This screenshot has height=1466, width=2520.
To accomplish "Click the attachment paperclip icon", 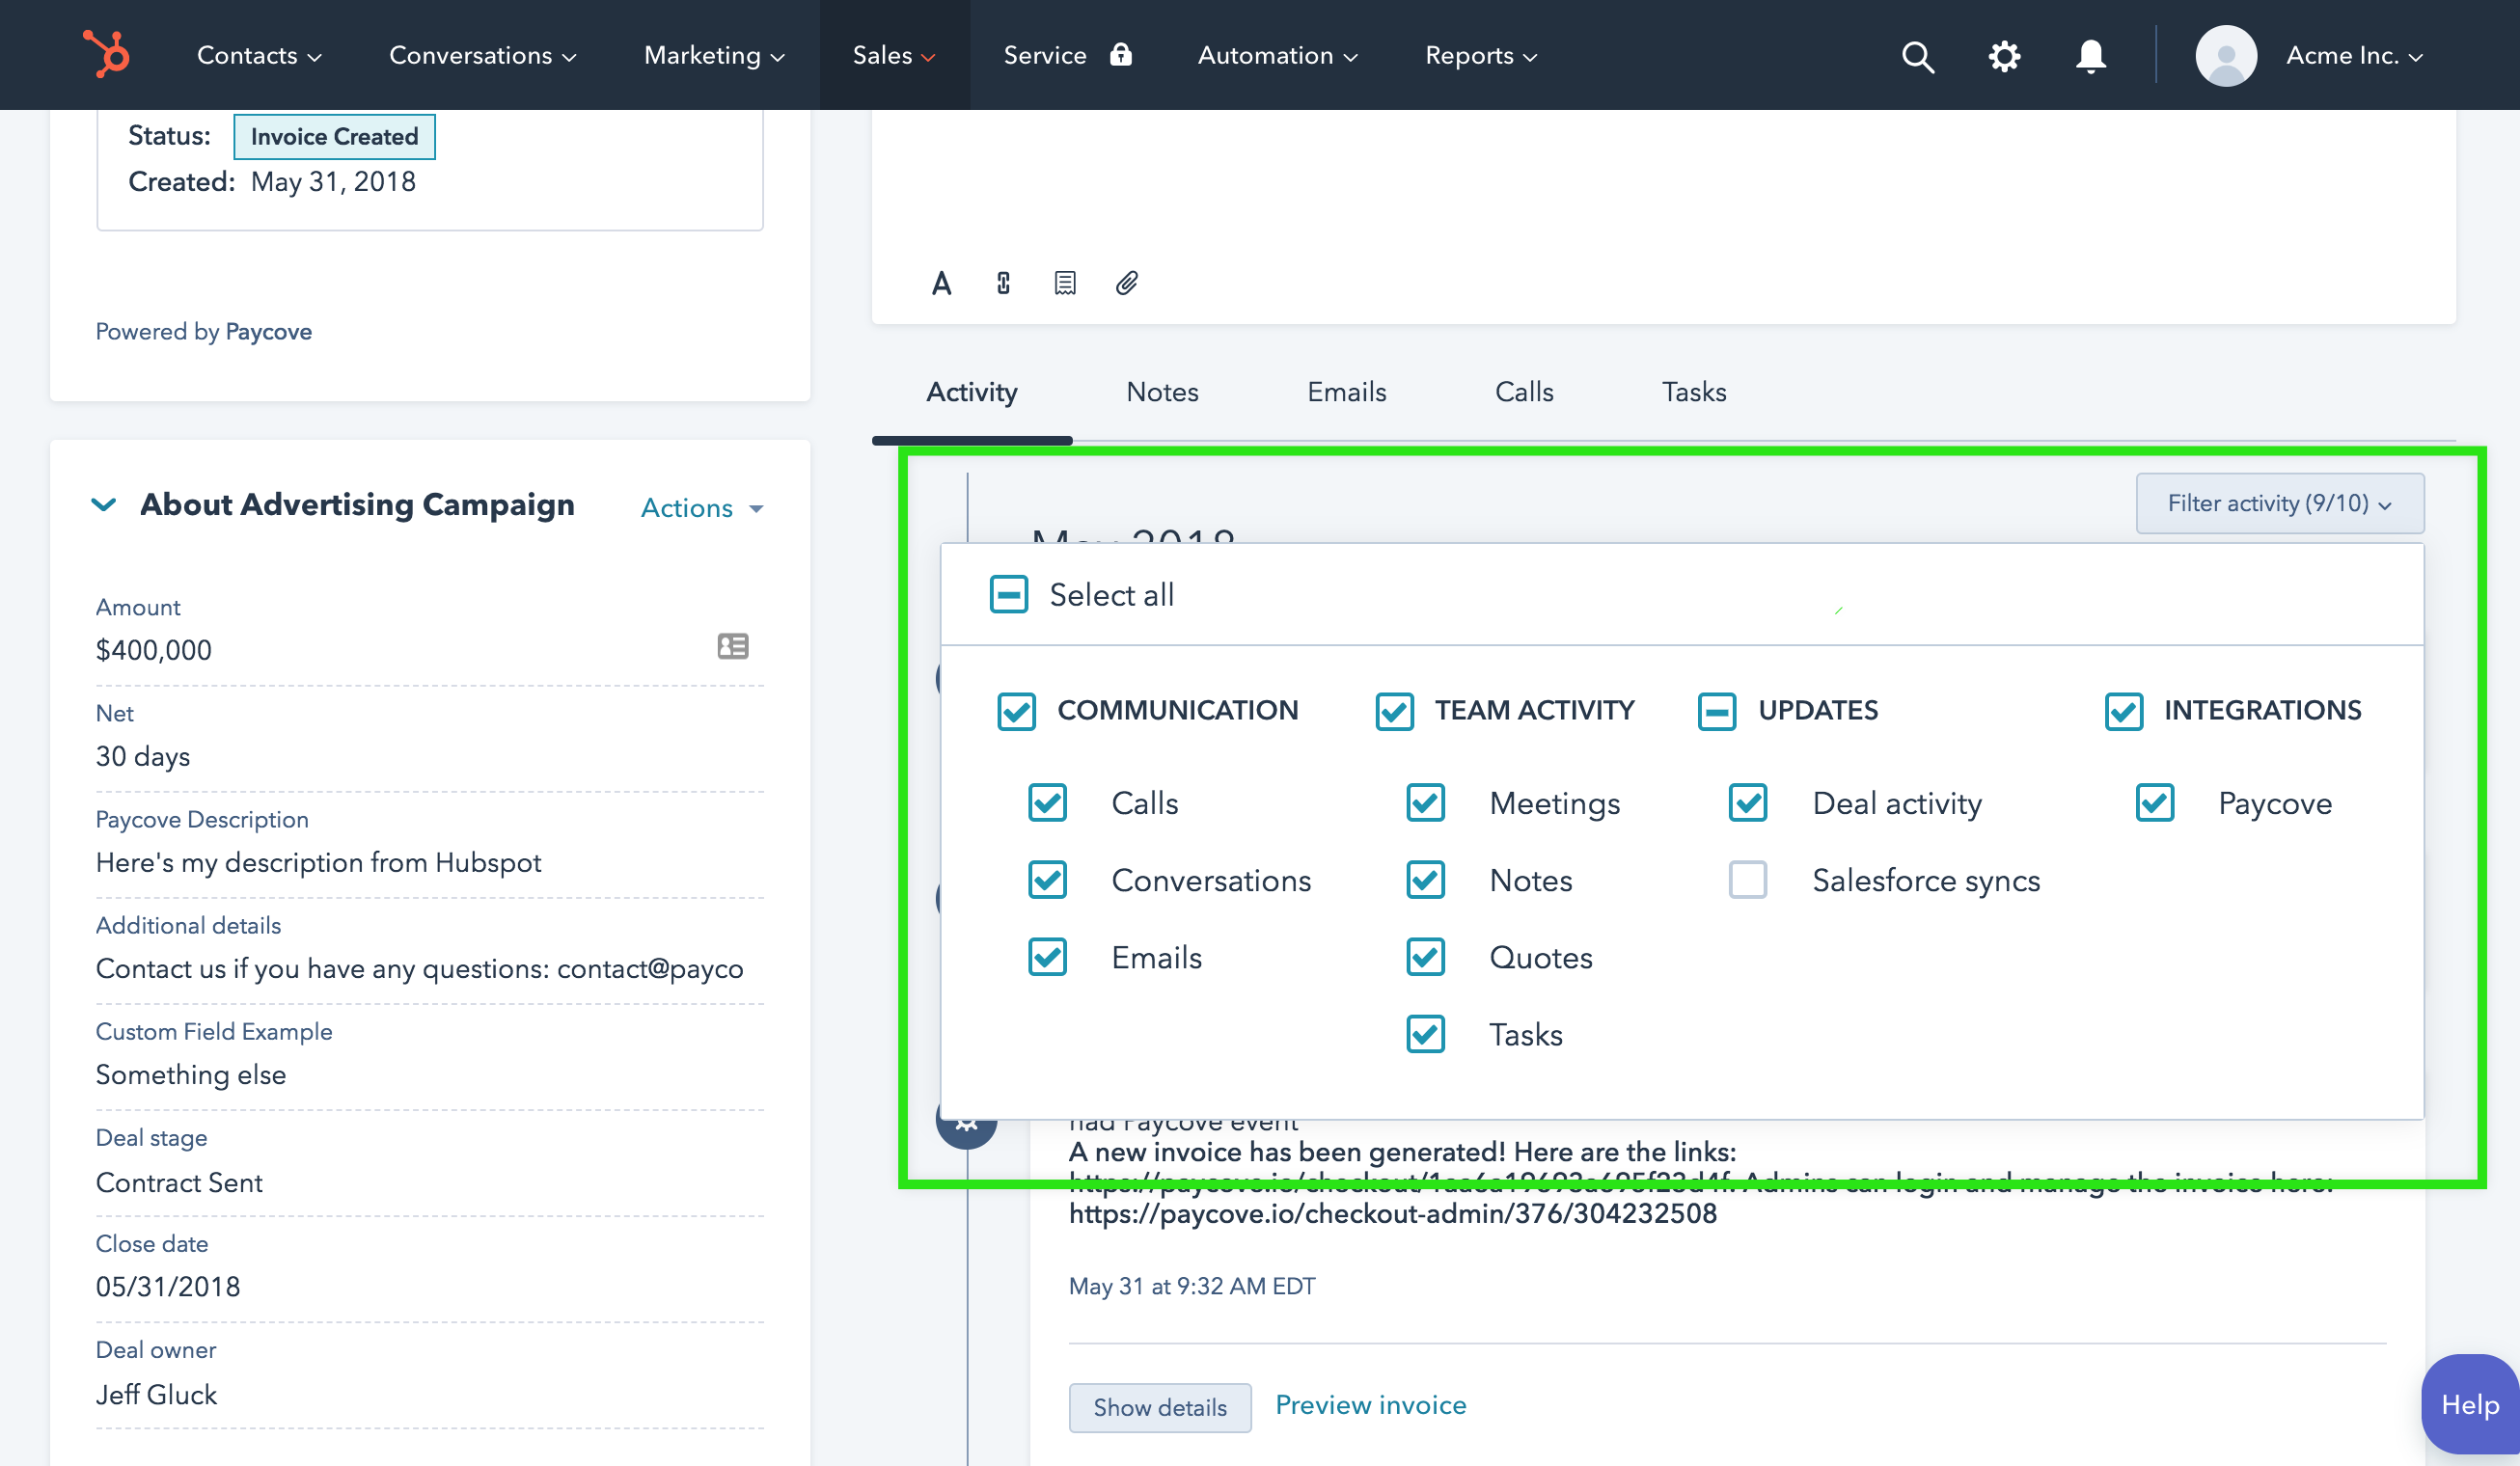I will (1127, 284).
